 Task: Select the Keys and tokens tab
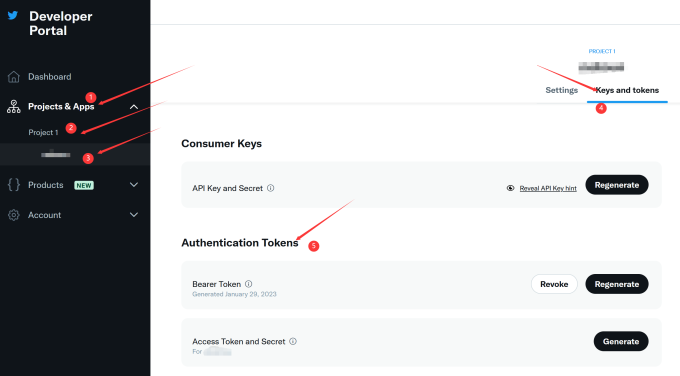click(x=627, y=90)
